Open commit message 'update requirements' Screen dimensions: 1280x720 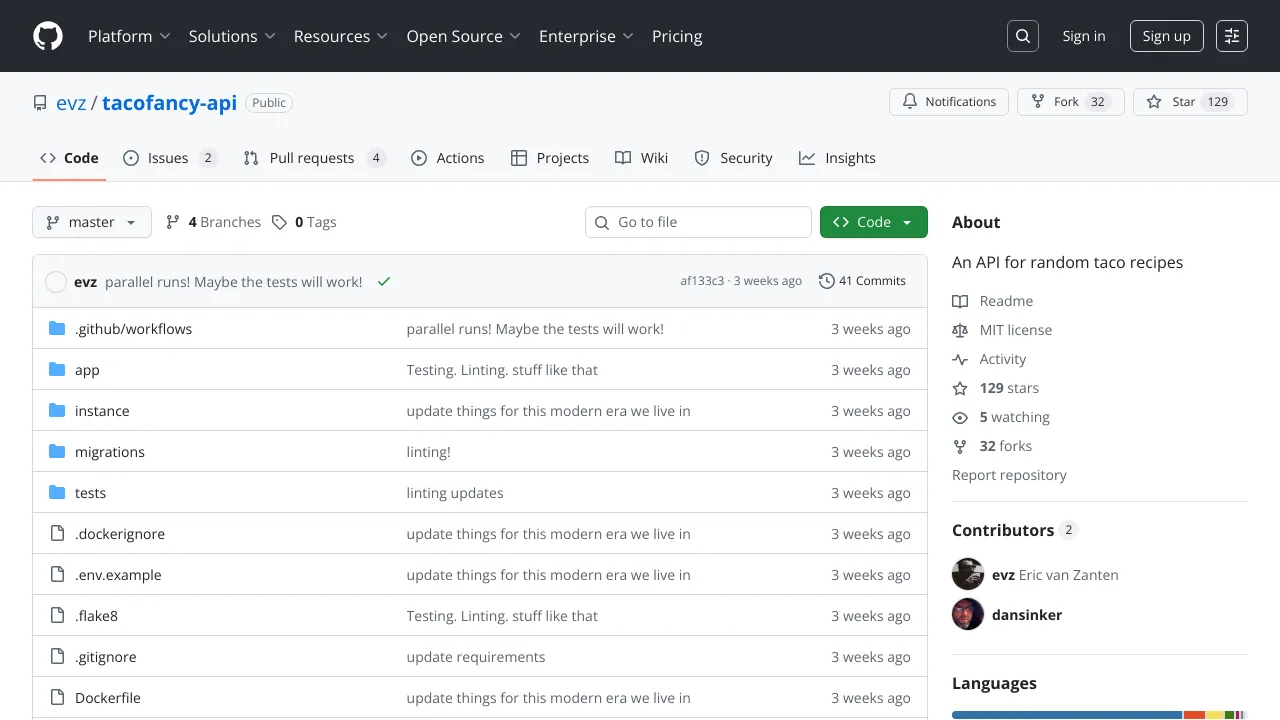coord(476,657)
